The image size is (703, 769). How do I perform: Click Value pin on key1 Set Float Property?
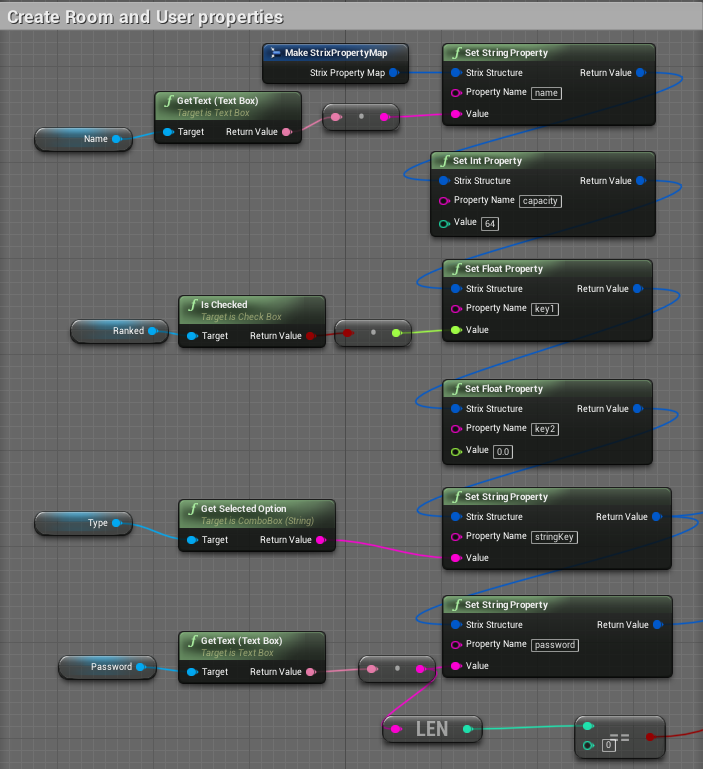[x=456, y=330]
